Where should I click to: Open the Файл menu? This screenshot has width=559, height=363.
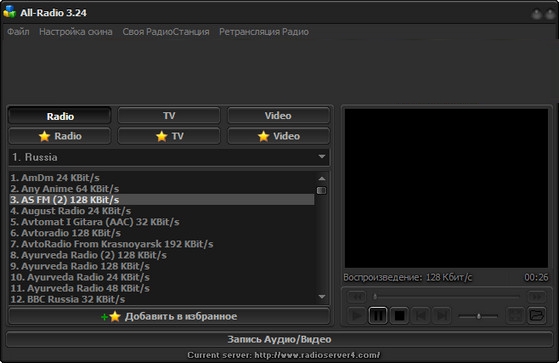(x=18, y=32)
